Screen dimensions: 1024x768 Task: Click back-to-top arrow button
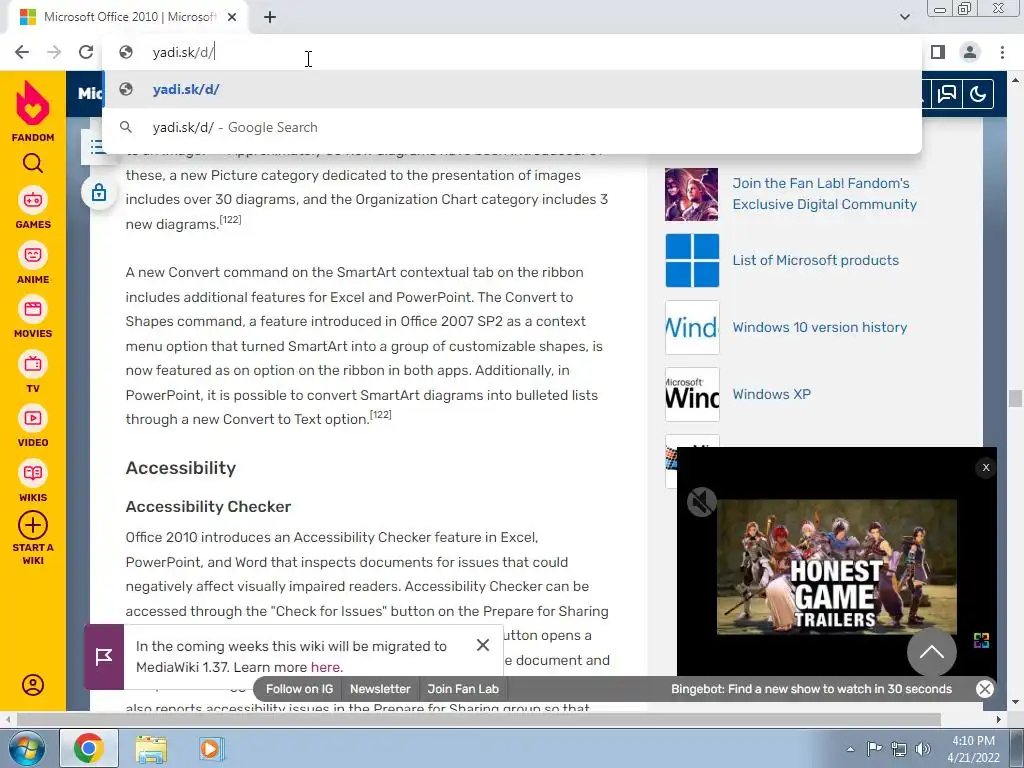[x=932, y=652]
